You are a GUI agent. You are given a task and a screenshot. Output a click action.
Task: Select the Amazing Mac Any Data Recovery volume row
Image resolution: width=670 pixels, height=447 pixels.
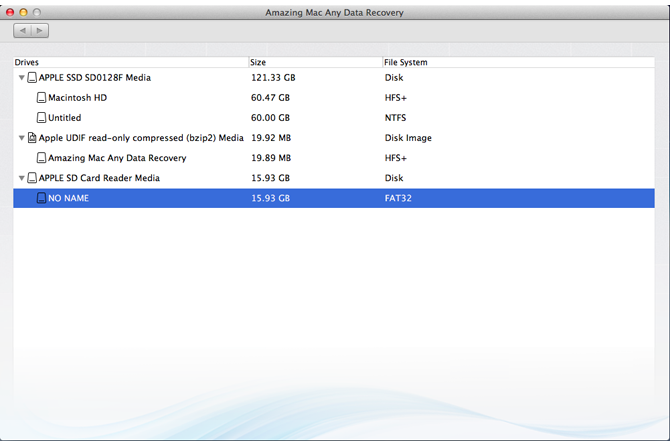334,158
